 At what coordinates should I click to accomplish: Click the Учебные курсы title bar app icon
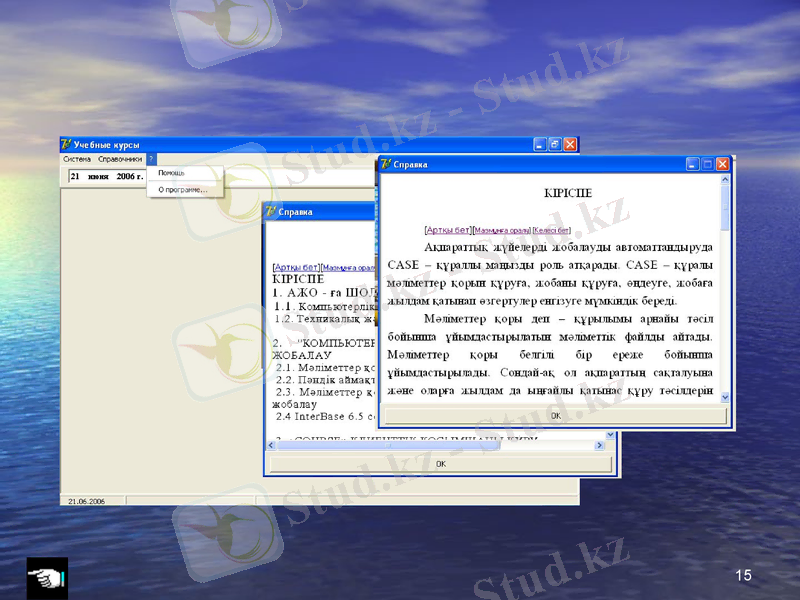(x=66, y=145)
